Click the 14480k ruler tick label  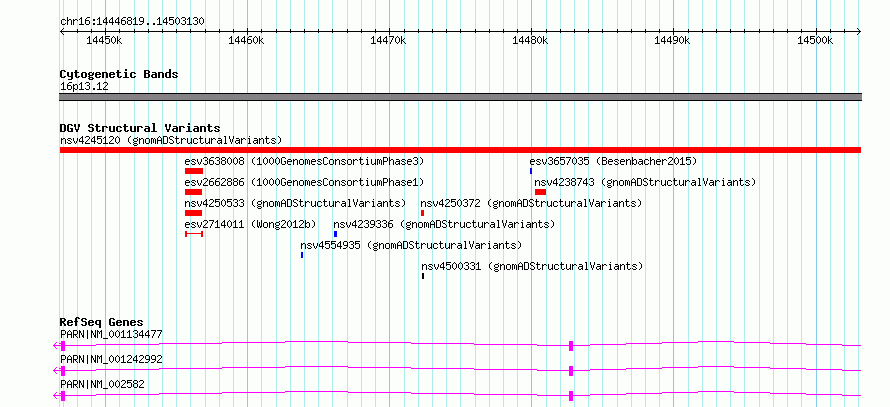(530, 40)
